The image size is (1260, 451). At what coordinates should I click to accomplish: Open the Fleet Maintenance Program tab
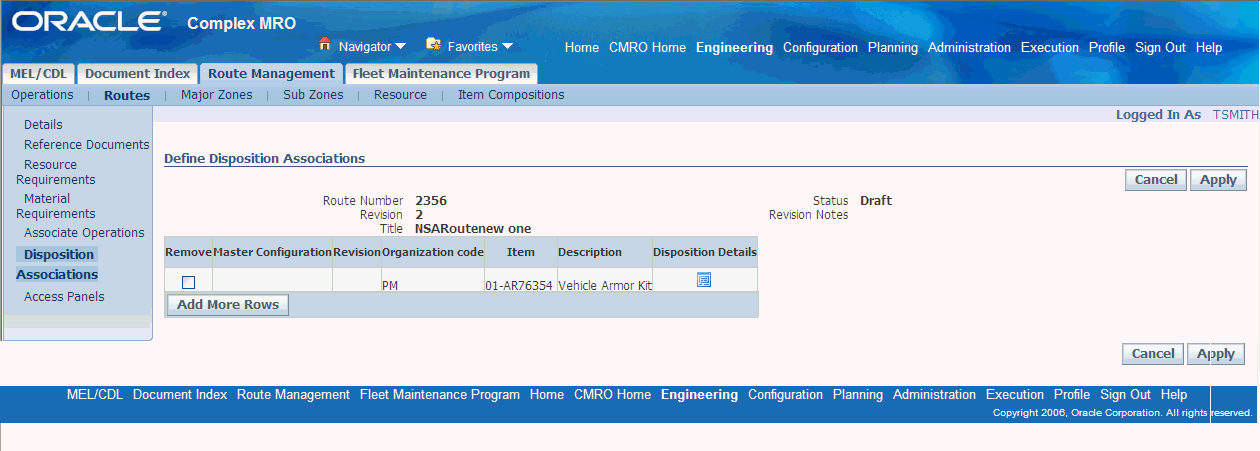click(441, 74)
